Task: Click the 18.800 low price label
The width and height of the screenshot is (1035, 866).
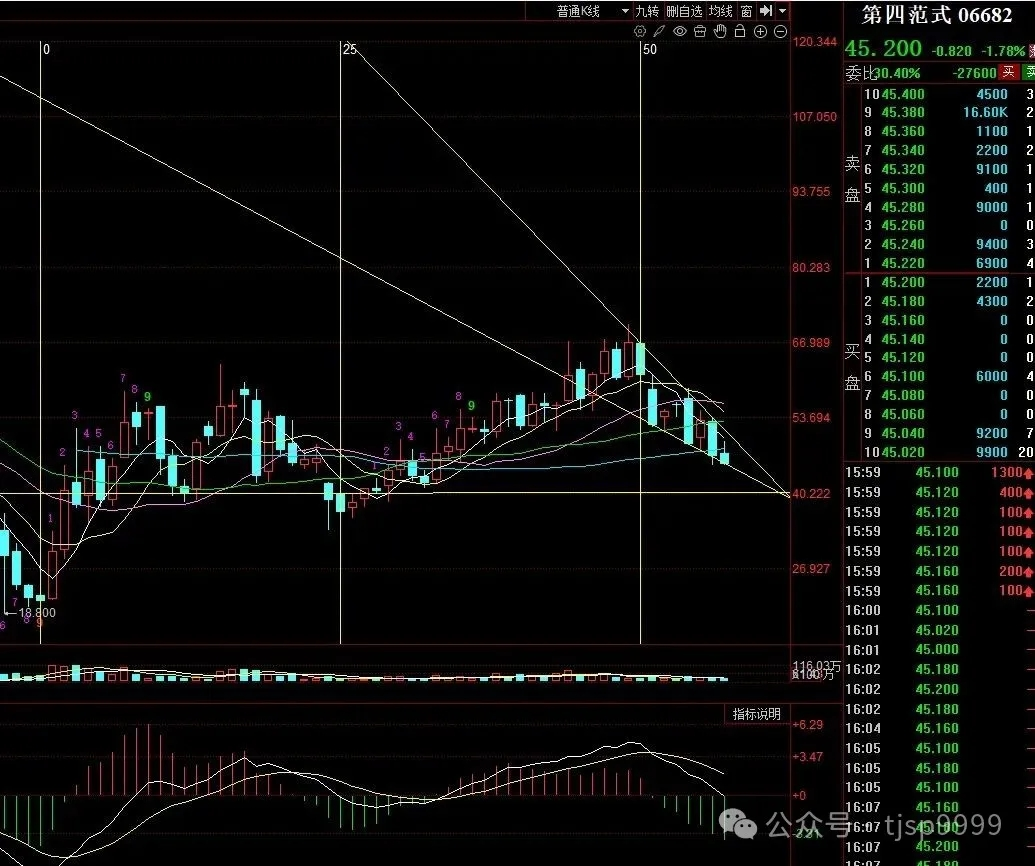Action: (36, 613)
